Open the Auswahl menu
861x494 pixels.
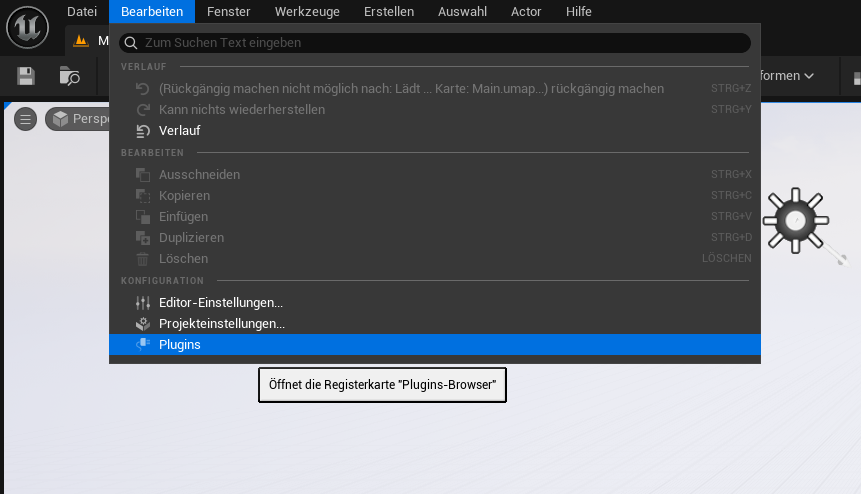(x=462, y=12)
